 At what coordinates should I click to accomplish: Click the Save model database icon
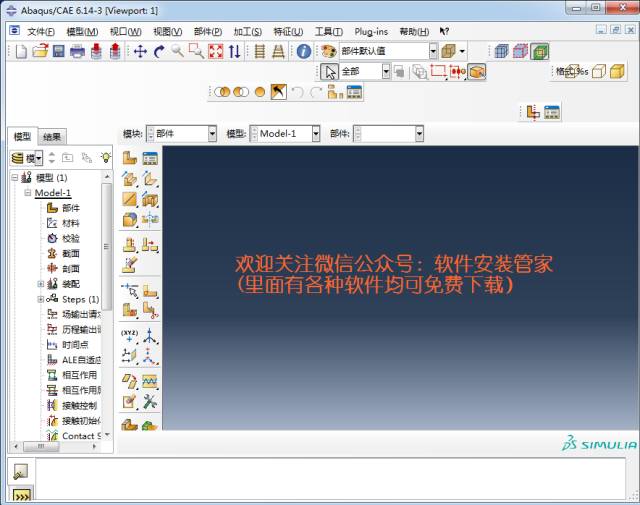click(59, 51)
